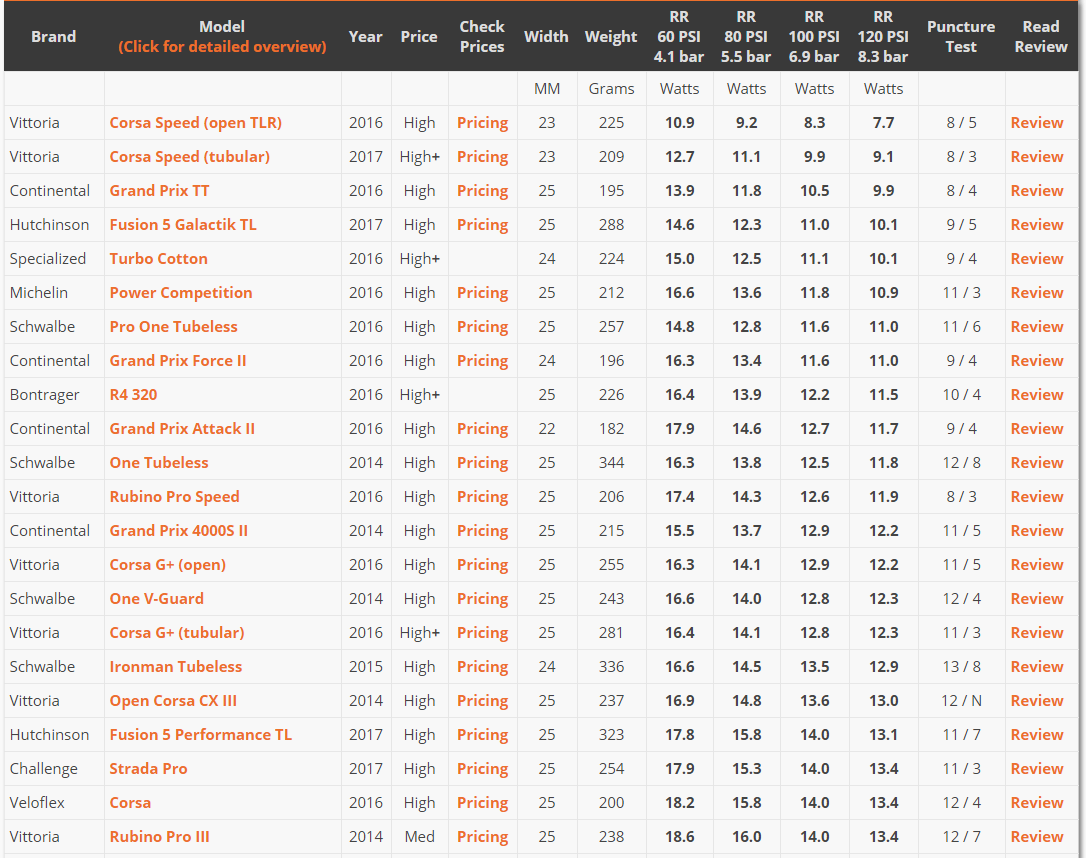
Task: Open Fusion 5 Performance TL overview
Action: coord(201,734)
